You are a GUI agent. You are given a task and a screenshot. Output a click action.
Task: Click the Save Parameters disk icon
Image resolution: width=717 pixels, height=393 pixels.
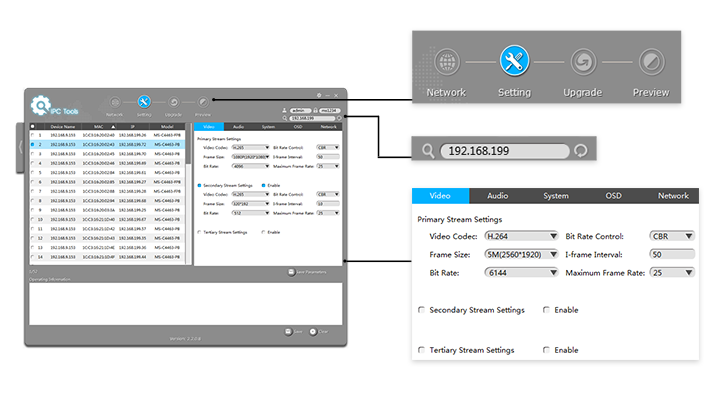click(291, 272)
